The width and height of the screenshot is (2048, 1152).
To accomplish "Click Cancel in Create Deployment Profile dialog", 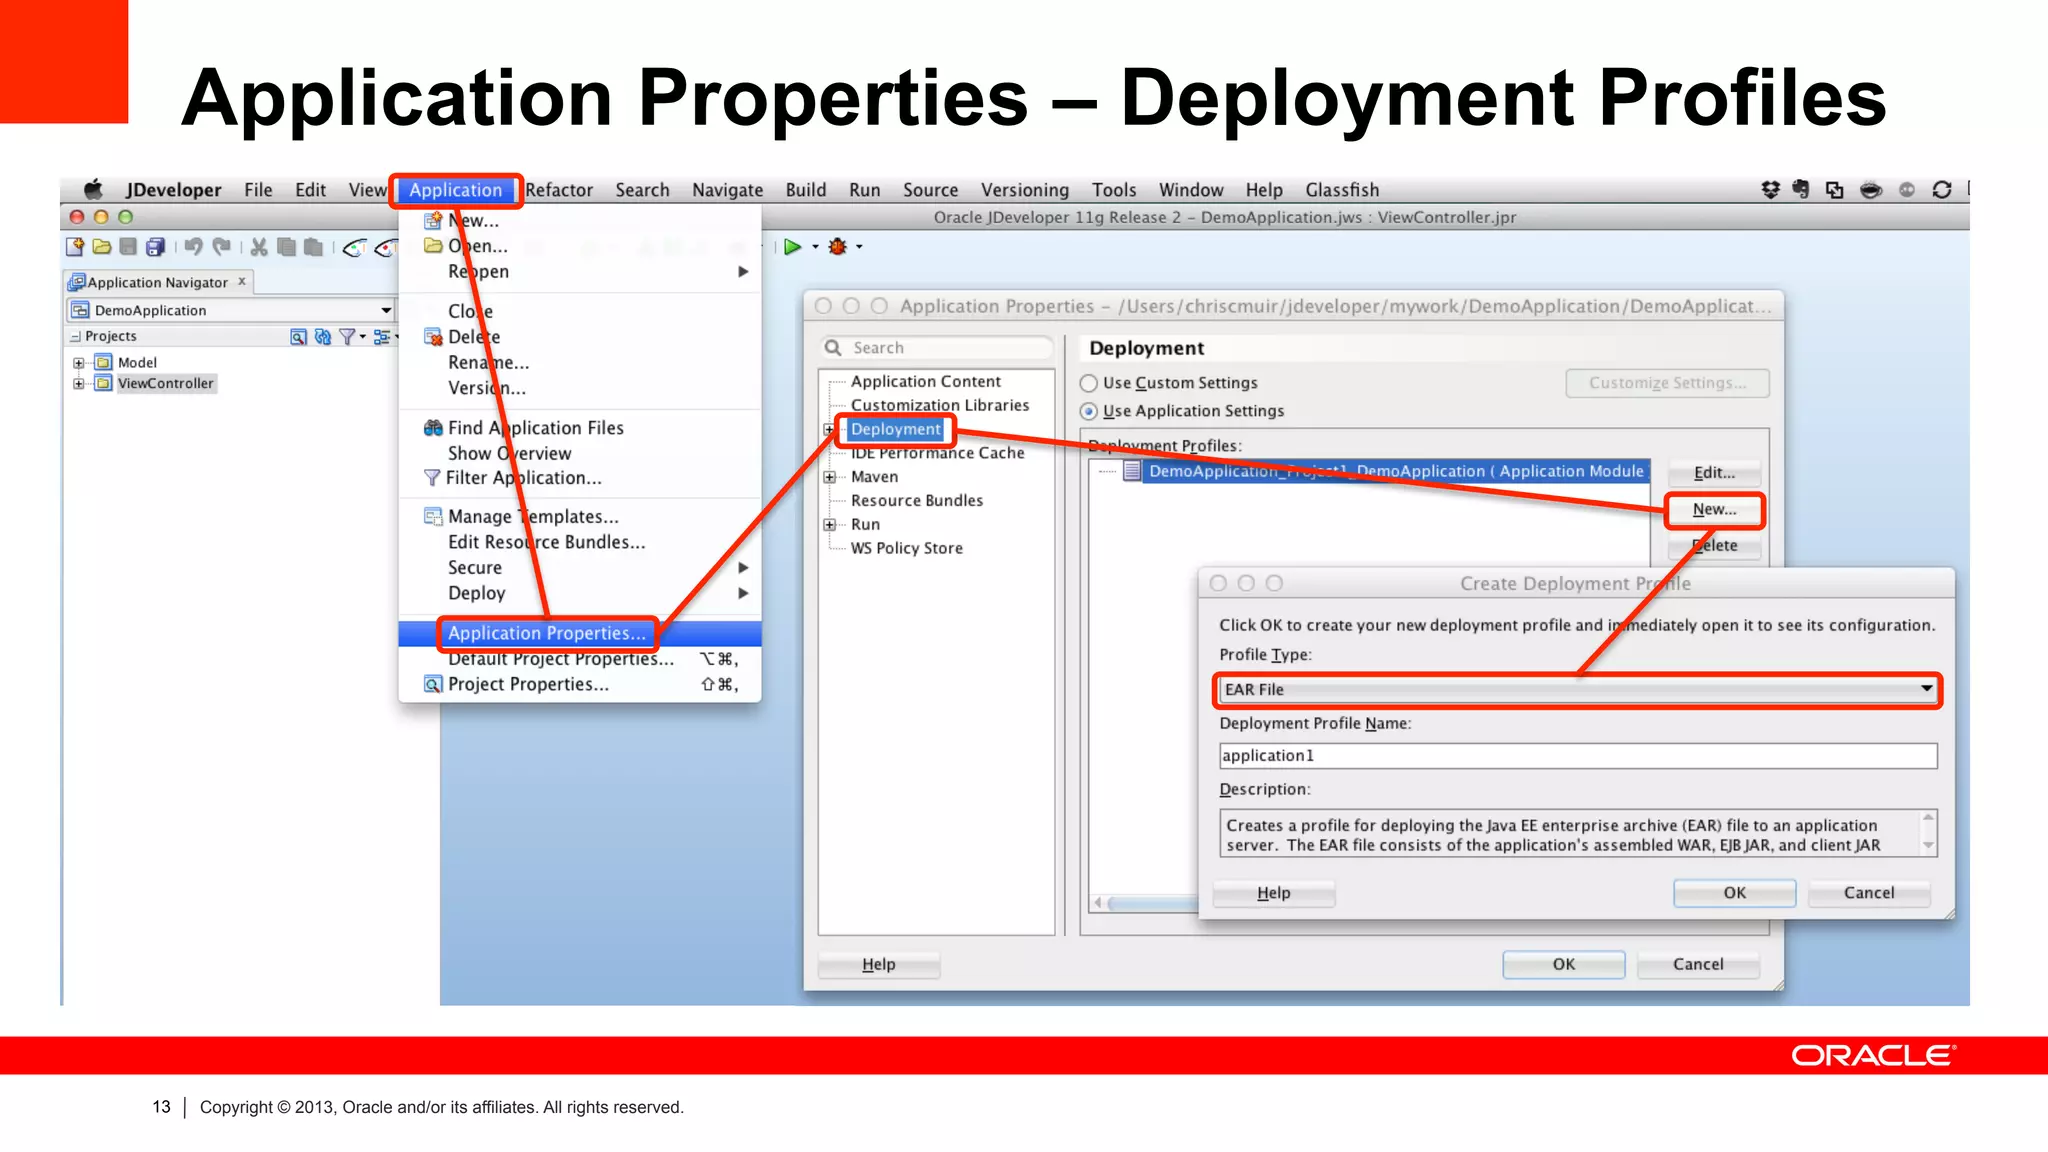I will (x=1869, y=893).
